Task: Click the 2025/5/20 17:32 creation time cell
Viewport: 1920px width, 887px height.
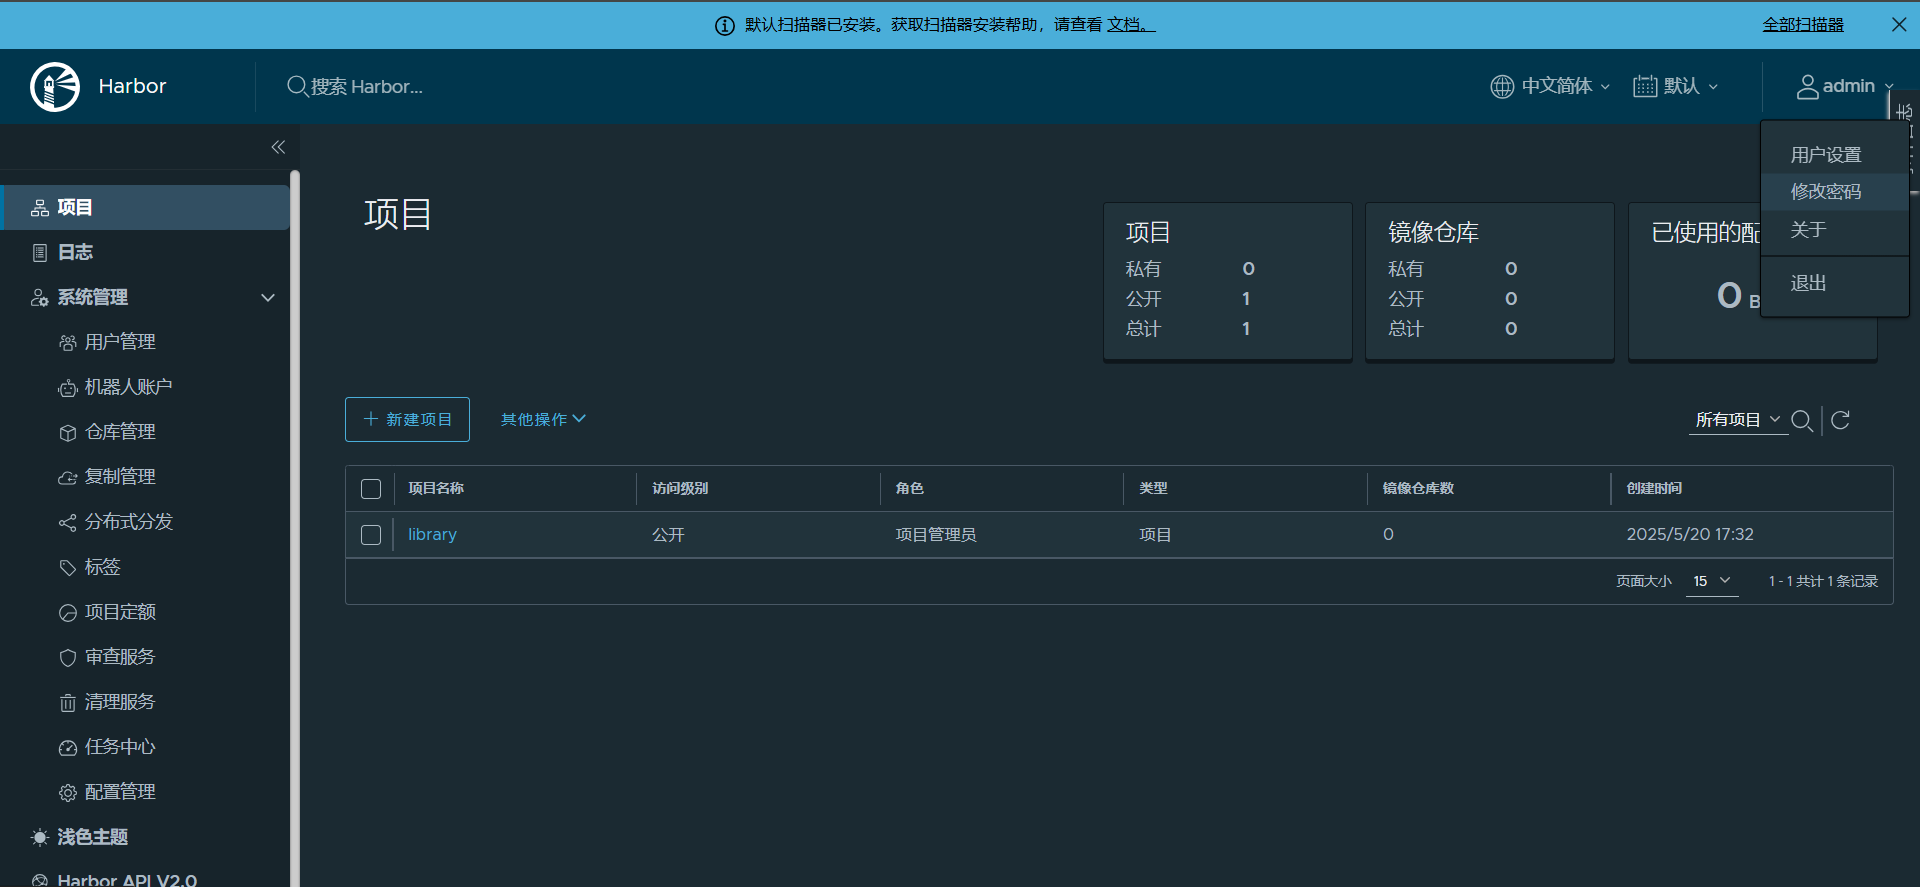Action: [x=1690, y=535]
